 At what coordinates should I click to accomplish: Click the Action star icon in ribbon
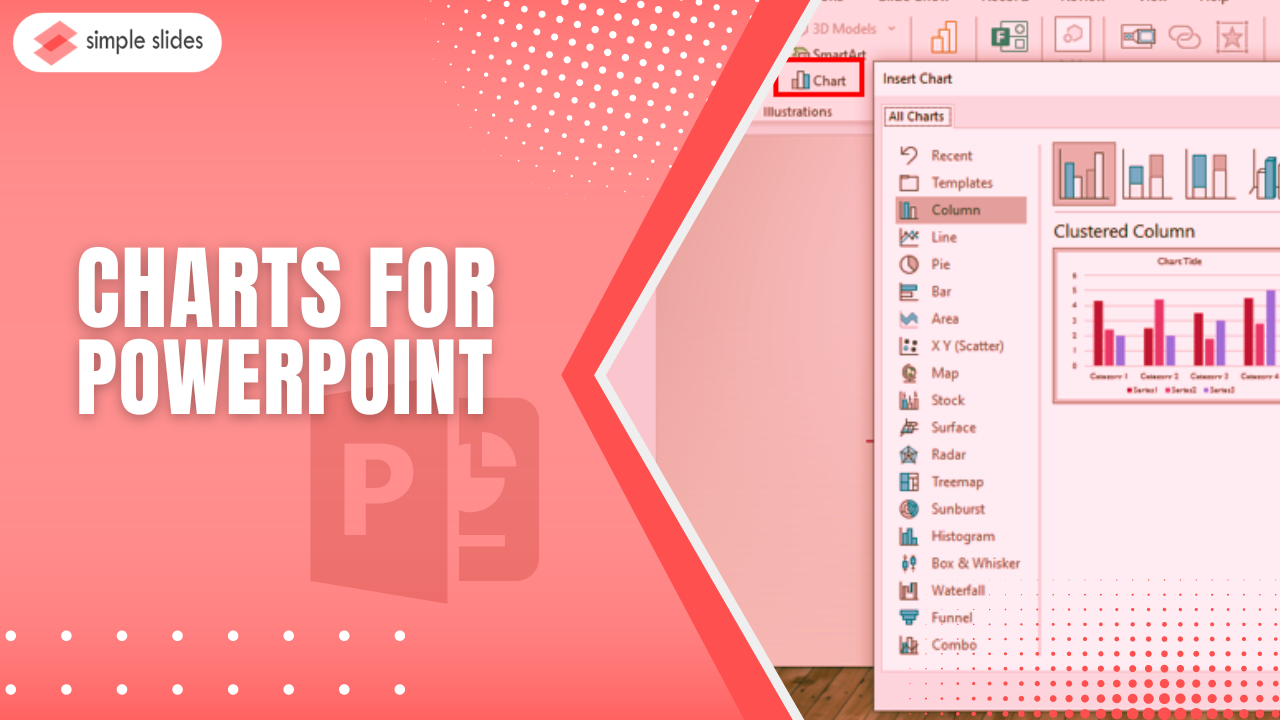point(1231,37)
